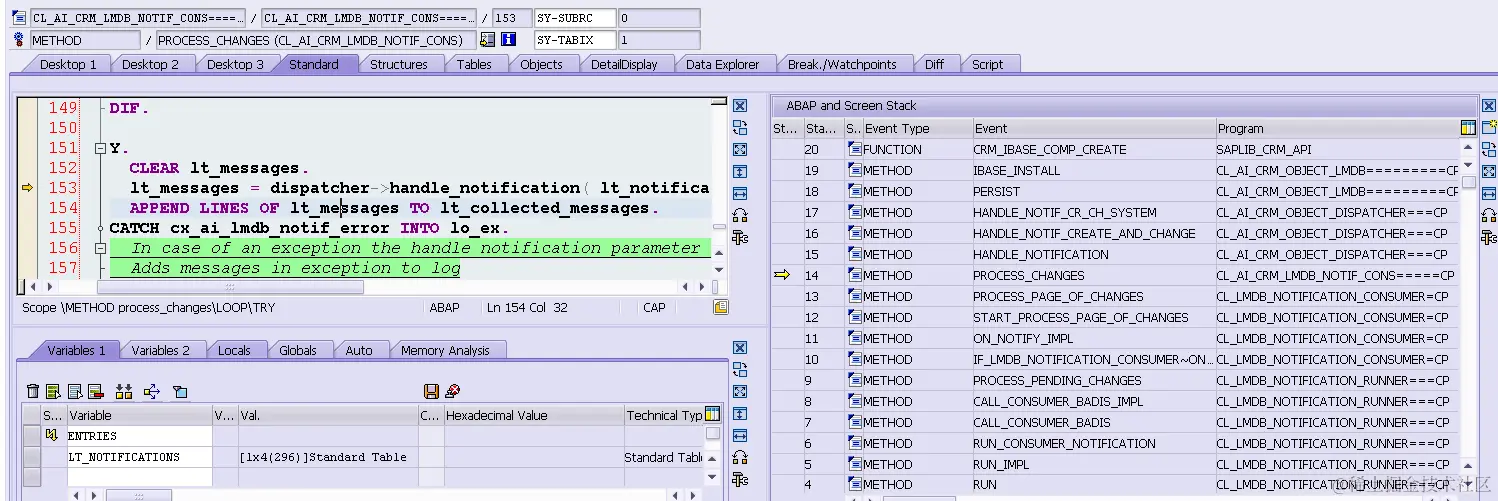Open layout settings icon in stack table

click(x=1468, y=128)
